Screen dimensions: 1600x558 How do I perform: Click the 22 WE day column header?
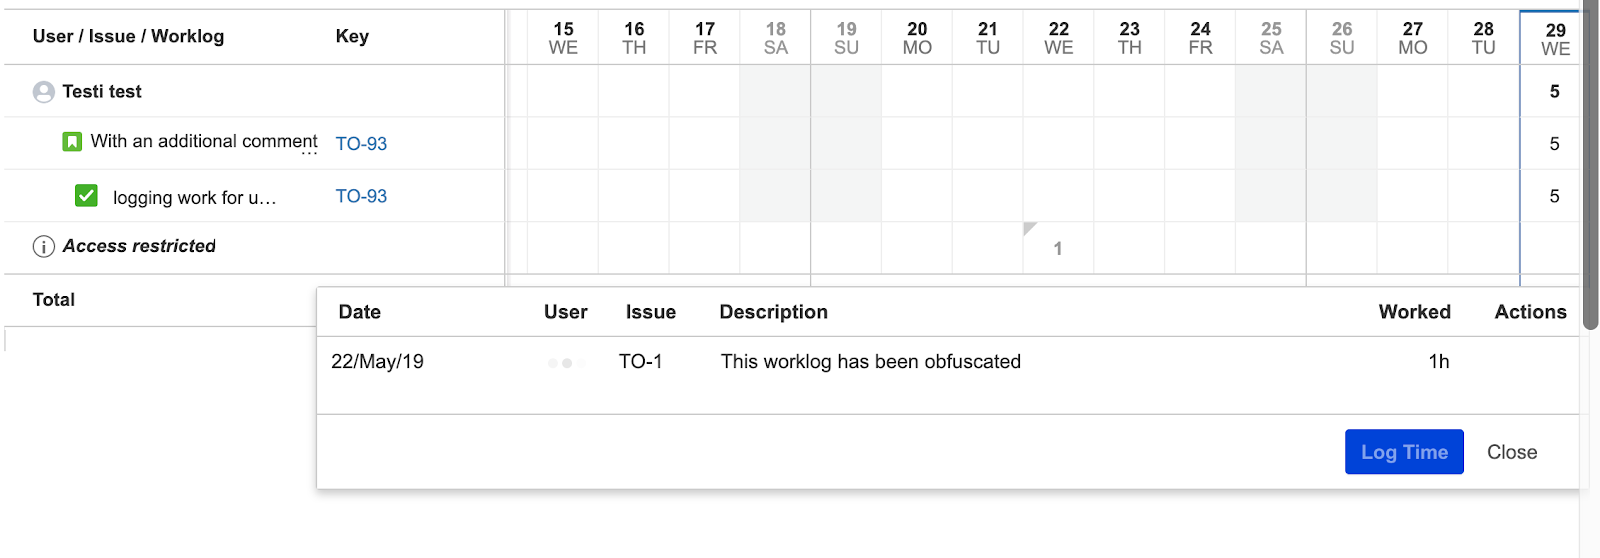1058,38
